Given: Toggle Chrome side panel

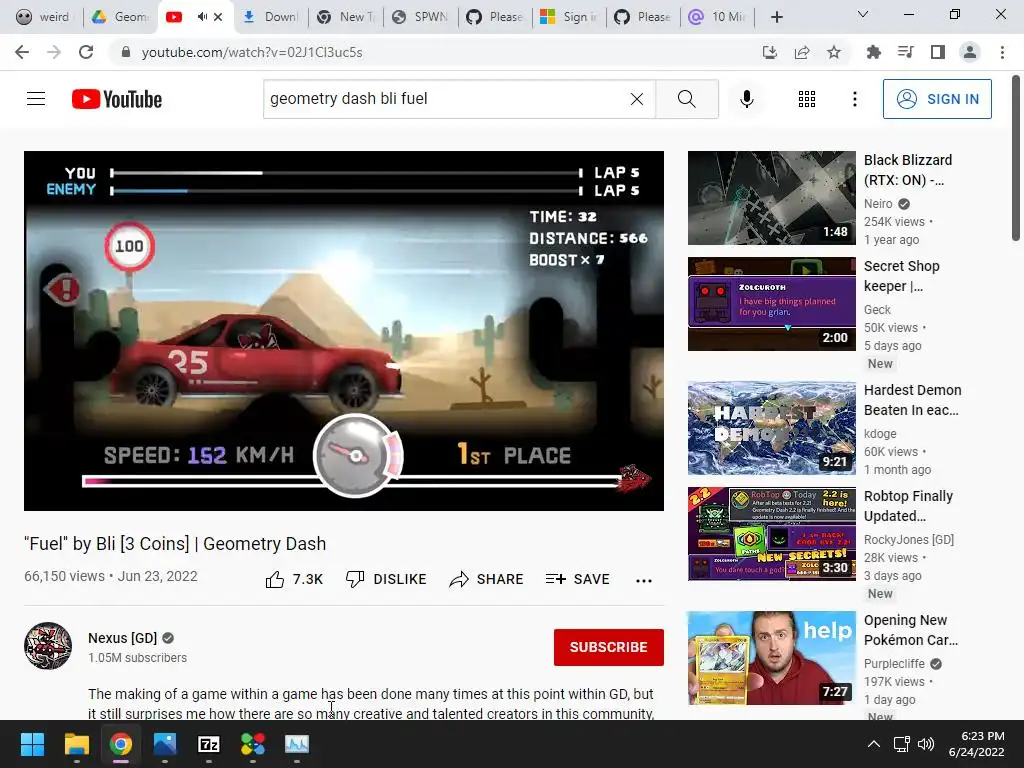Looking at the screenshot, I should pos(938,52).
